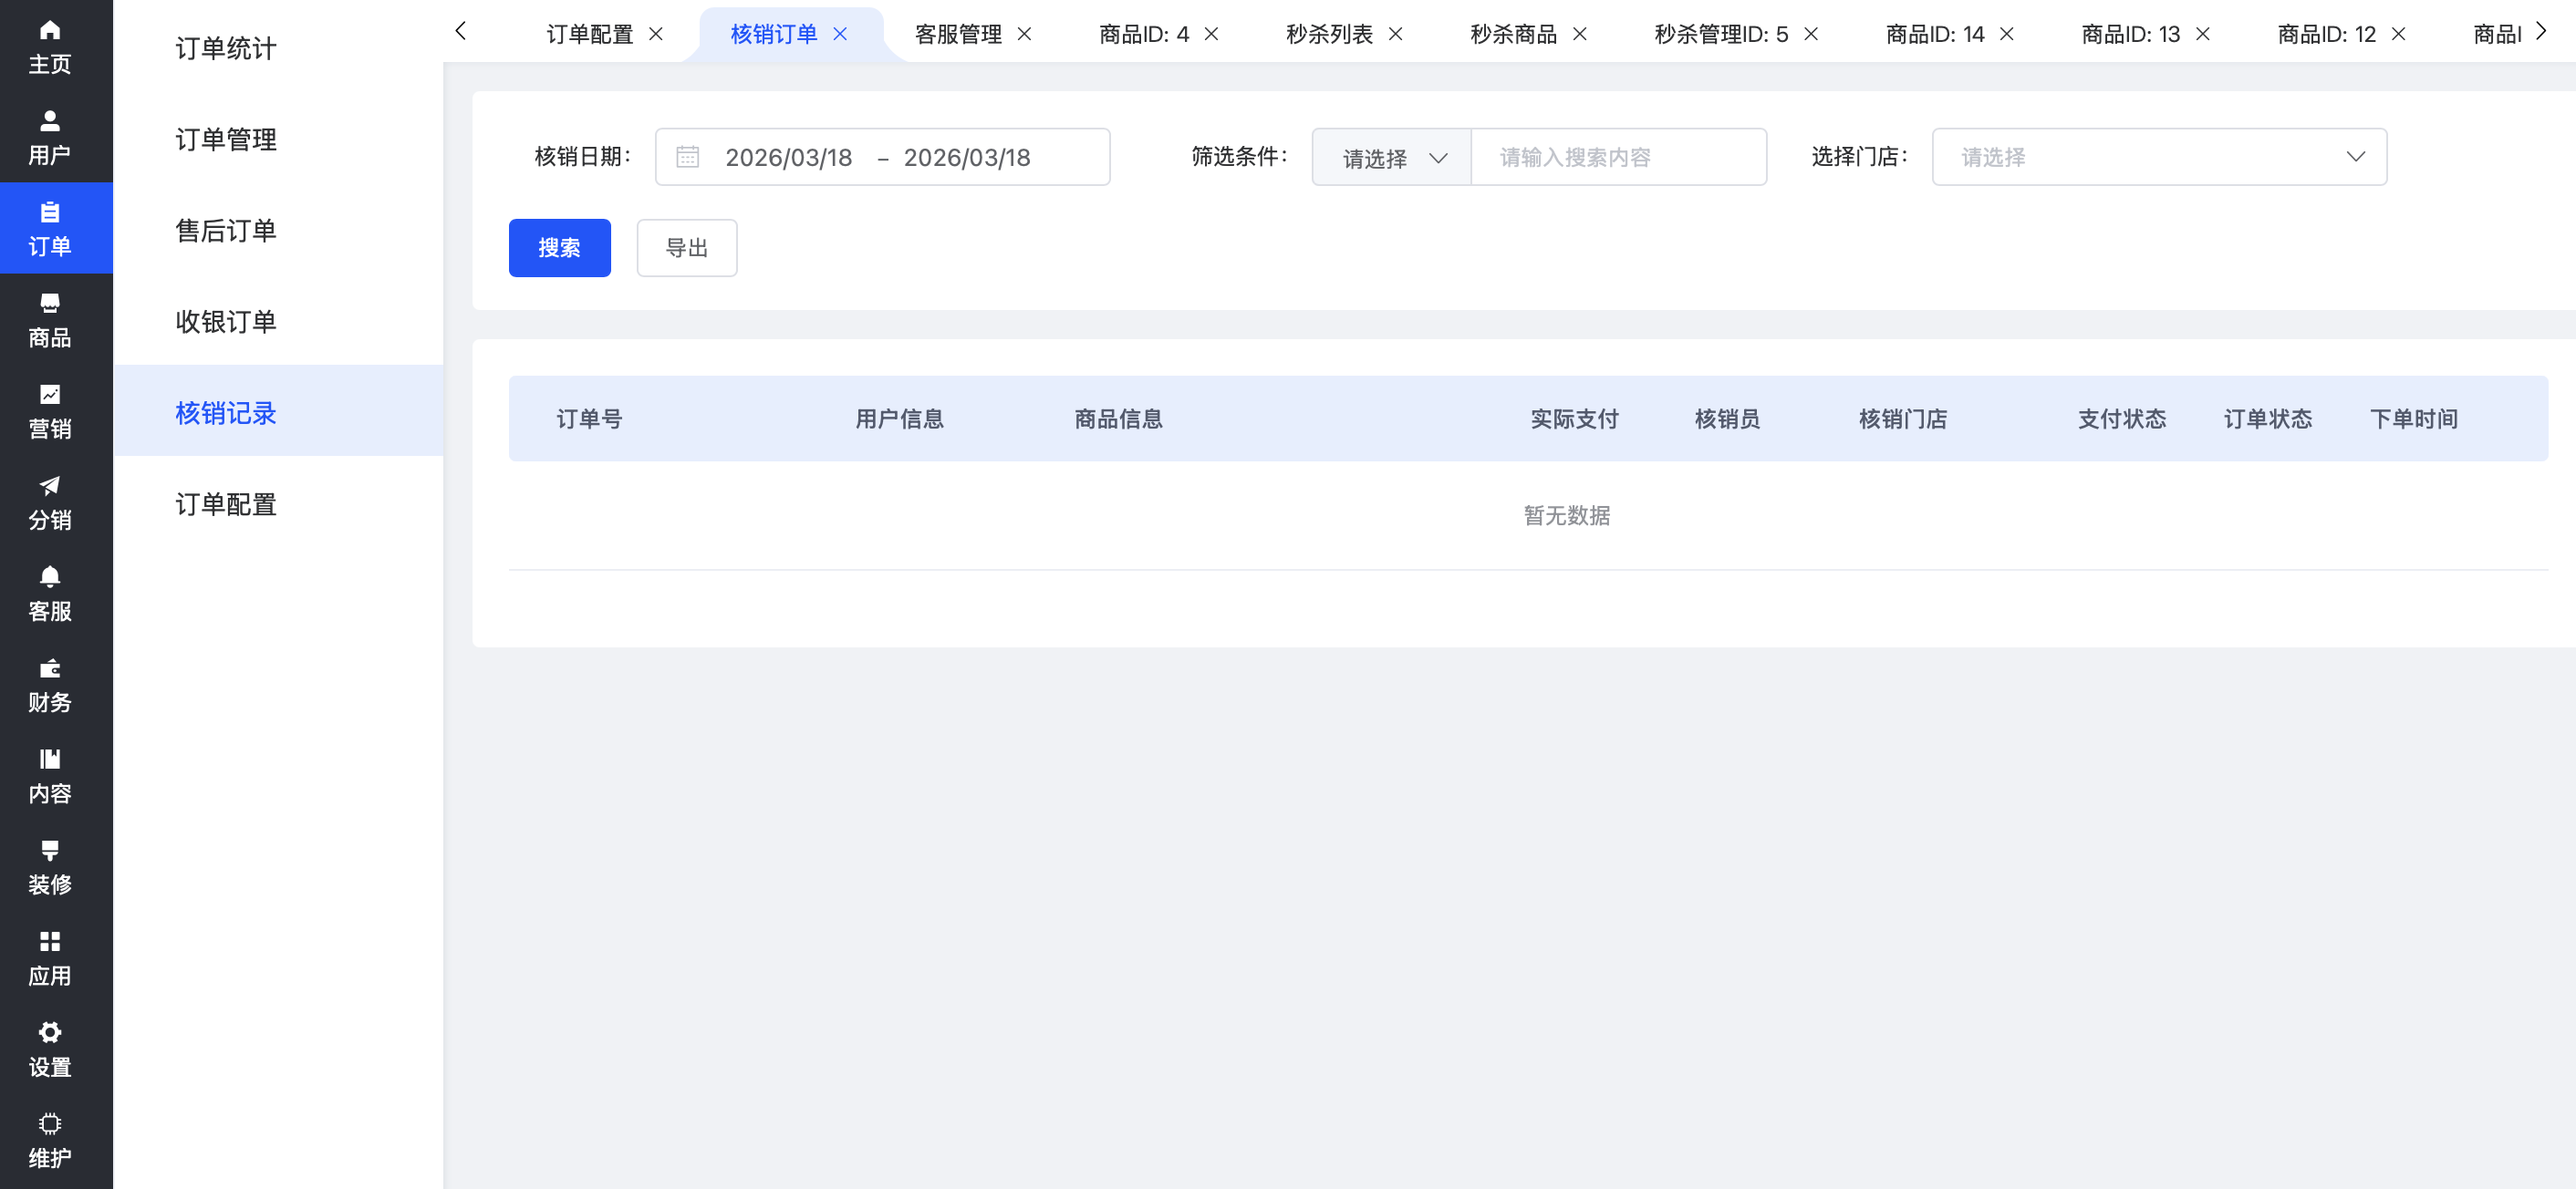Click the blue 搜索 button
This screenshot has height=1189, width=2576.
tap(559, 248)
